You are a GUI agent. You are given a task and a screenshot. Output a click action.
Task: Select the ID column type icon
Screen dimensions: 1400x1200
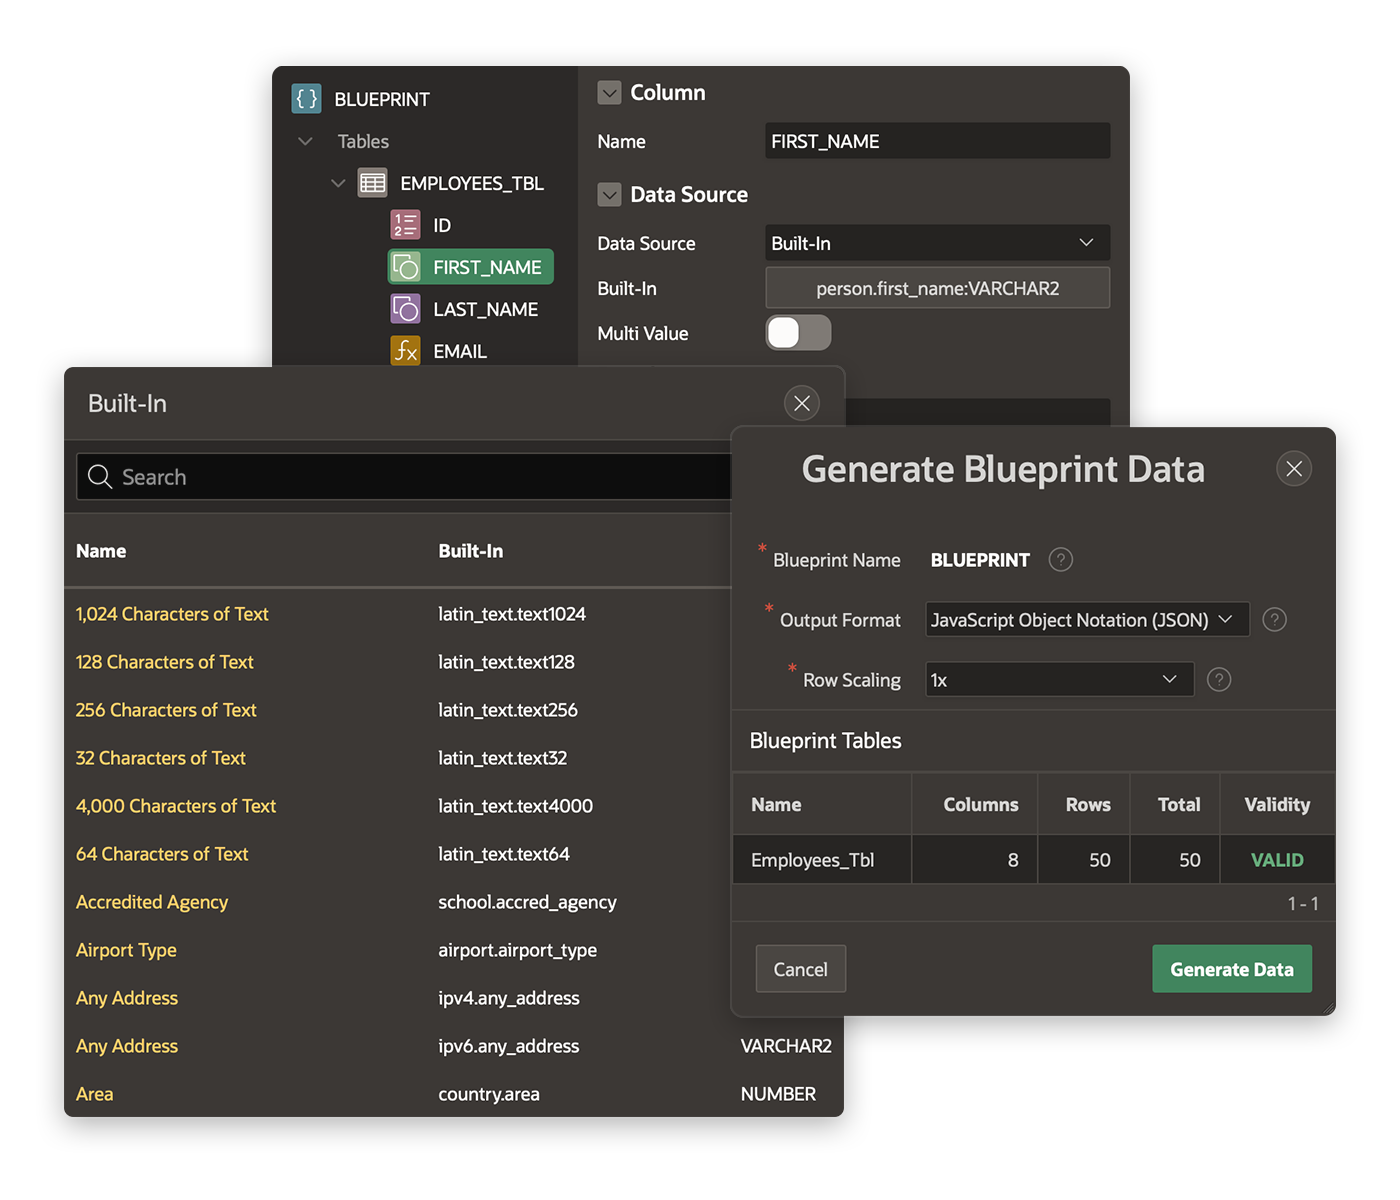point(405,225)
